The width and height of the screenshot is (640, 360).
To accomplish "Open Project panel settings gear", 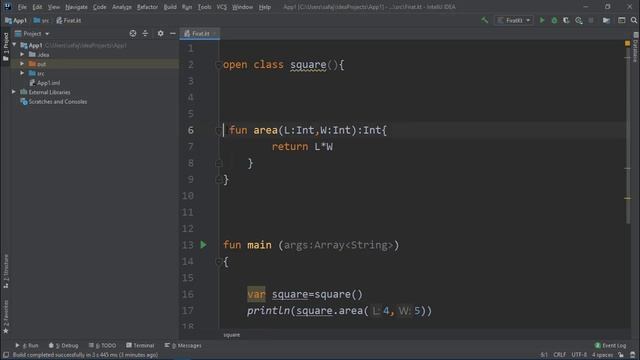I will pos(160,33).
